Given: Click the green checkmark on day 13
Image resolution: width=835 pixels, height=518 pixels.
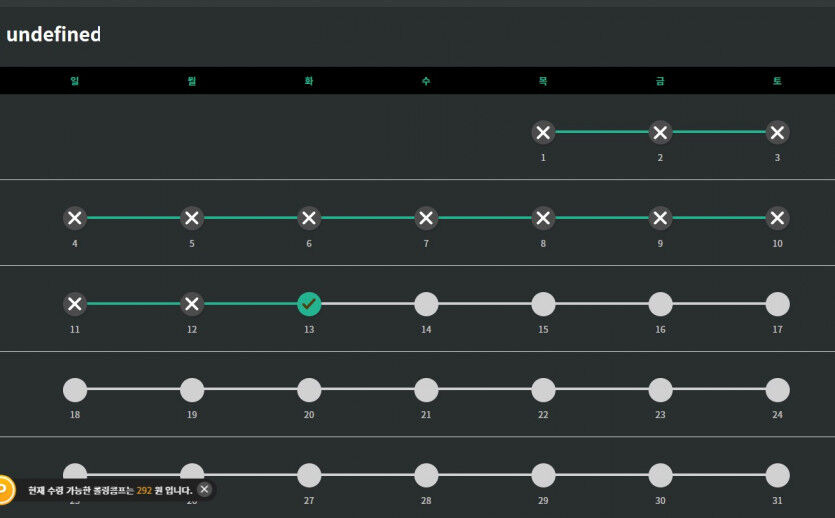Looking at the screenshot, I should click(309, 304).
